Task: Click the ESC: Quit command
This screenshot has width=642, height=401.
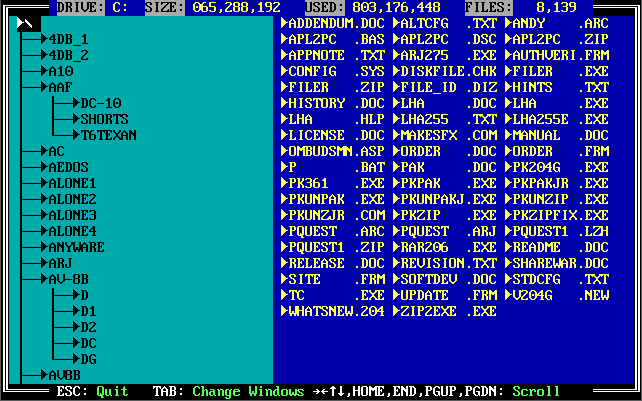Action: tap(93, 392)
